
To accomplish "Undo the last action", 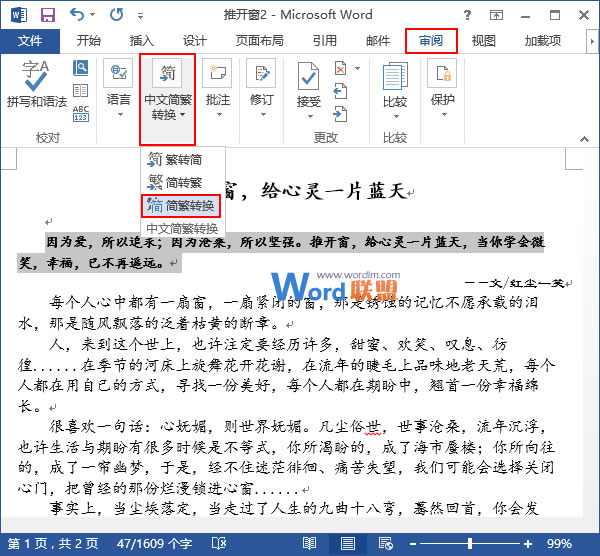I will point(77,15).
